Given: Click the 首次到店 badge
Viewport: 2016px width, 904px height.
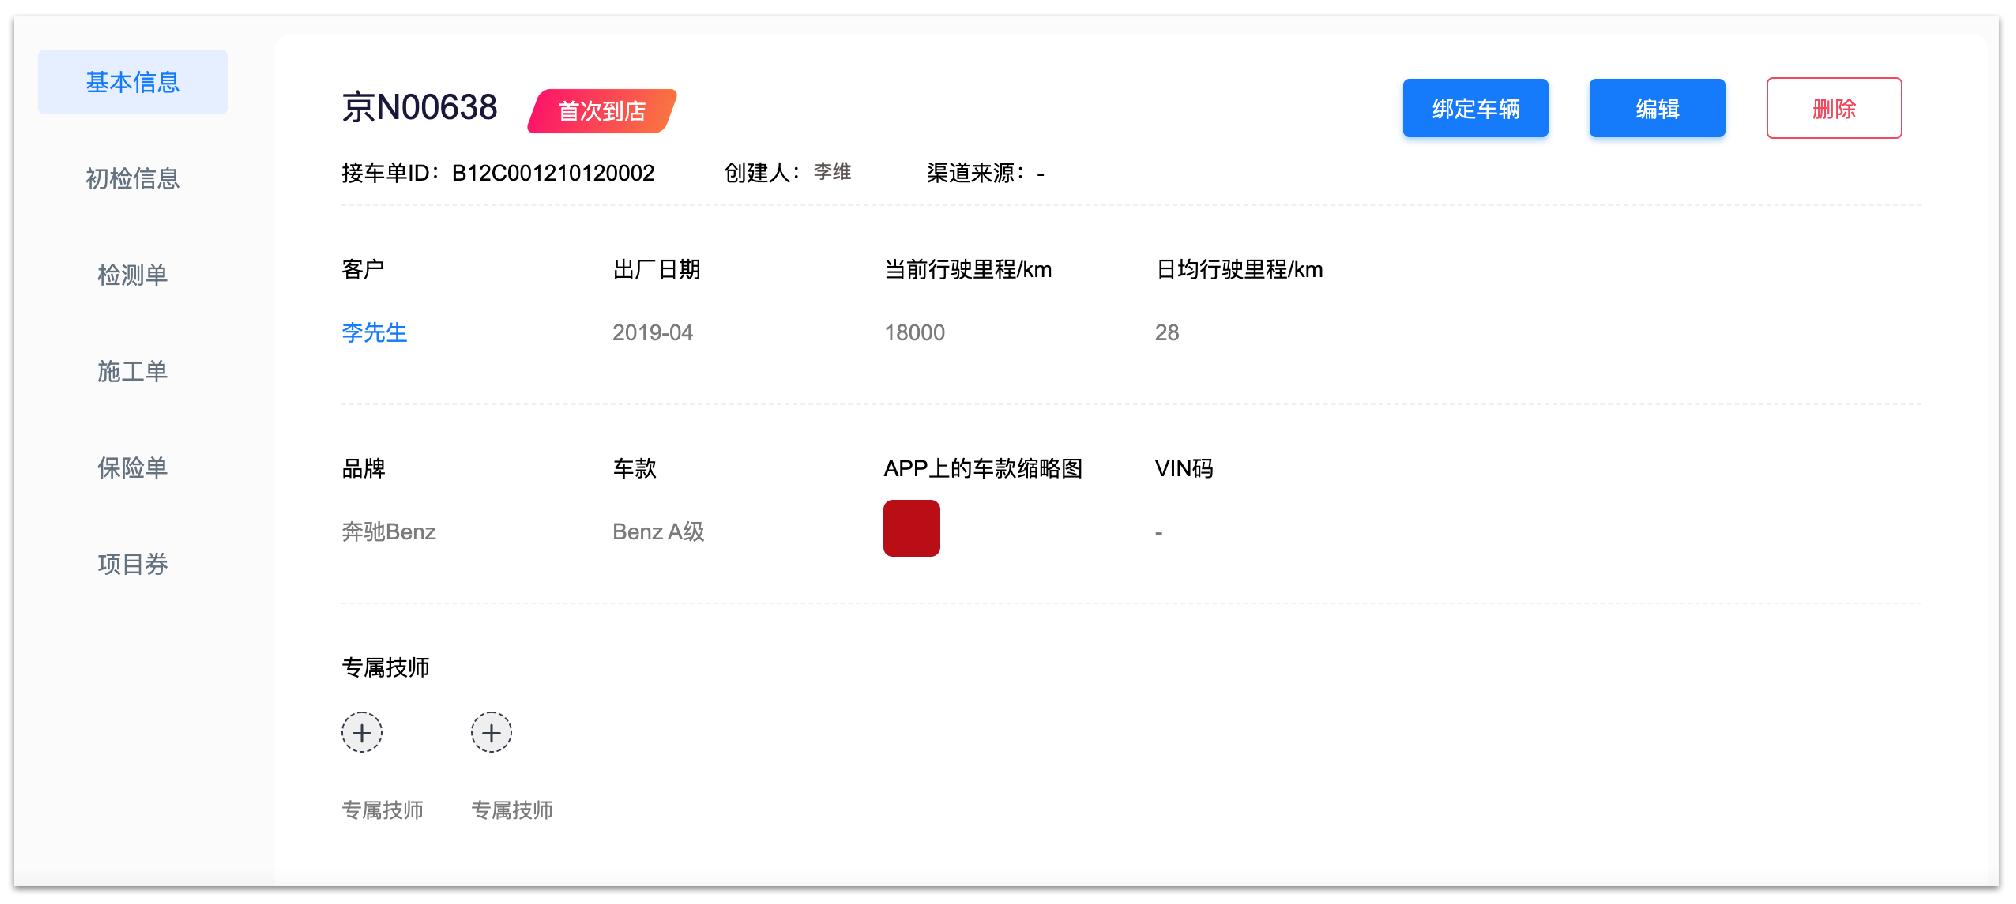Looking at the screenshot, I should [x=602, y=111].
